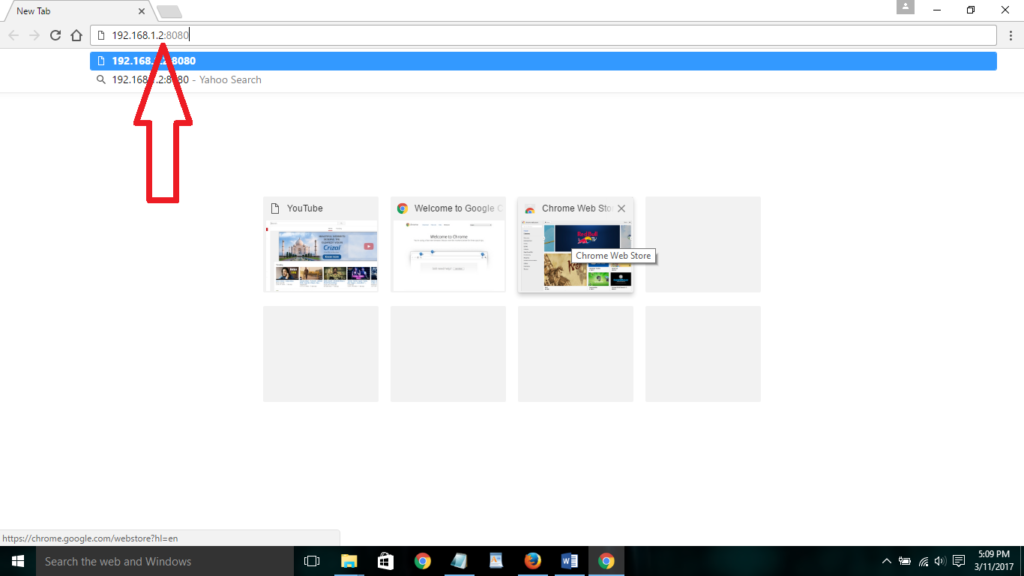Open Windows Store from the taskbar
This screenshot has height=576, width=1024.
click(x=385, y=561)
